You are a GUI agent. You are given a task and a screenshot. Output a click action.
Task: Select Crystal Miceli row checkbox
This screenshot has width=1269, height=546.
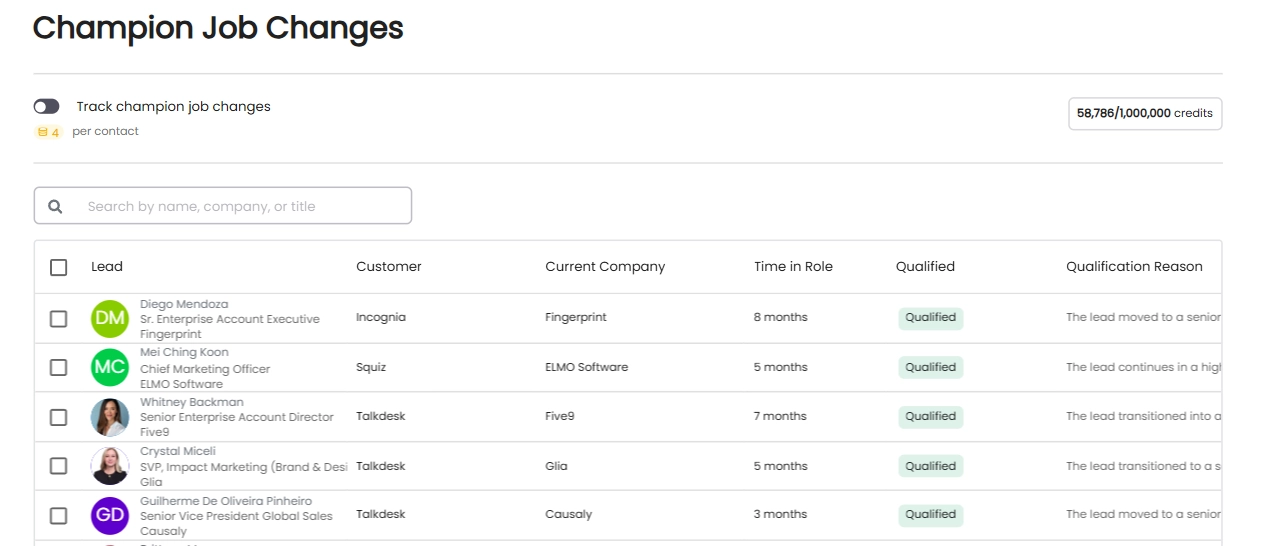click(x=59, y=466)
